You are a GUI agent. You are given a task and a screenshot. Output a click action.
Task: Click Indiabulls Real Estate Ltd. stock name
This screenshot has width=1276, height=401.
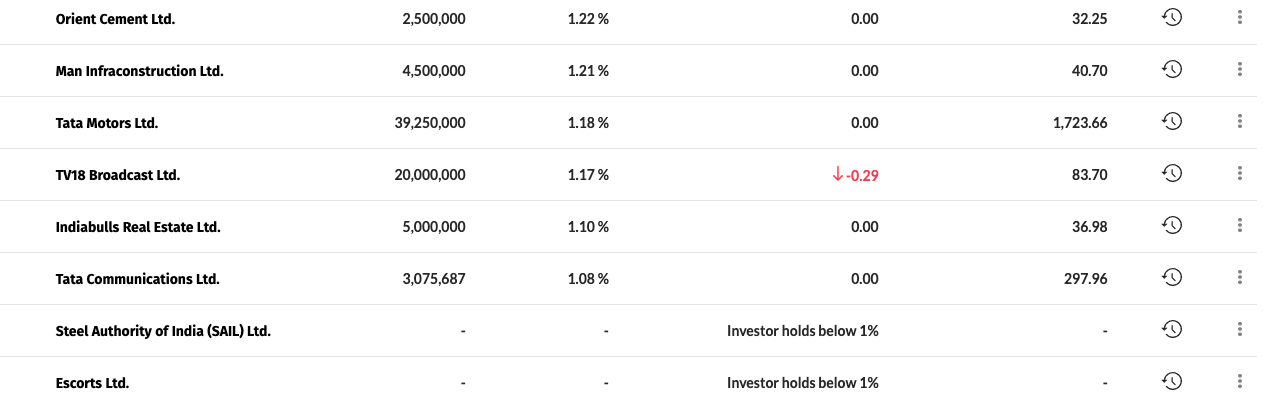138,227
